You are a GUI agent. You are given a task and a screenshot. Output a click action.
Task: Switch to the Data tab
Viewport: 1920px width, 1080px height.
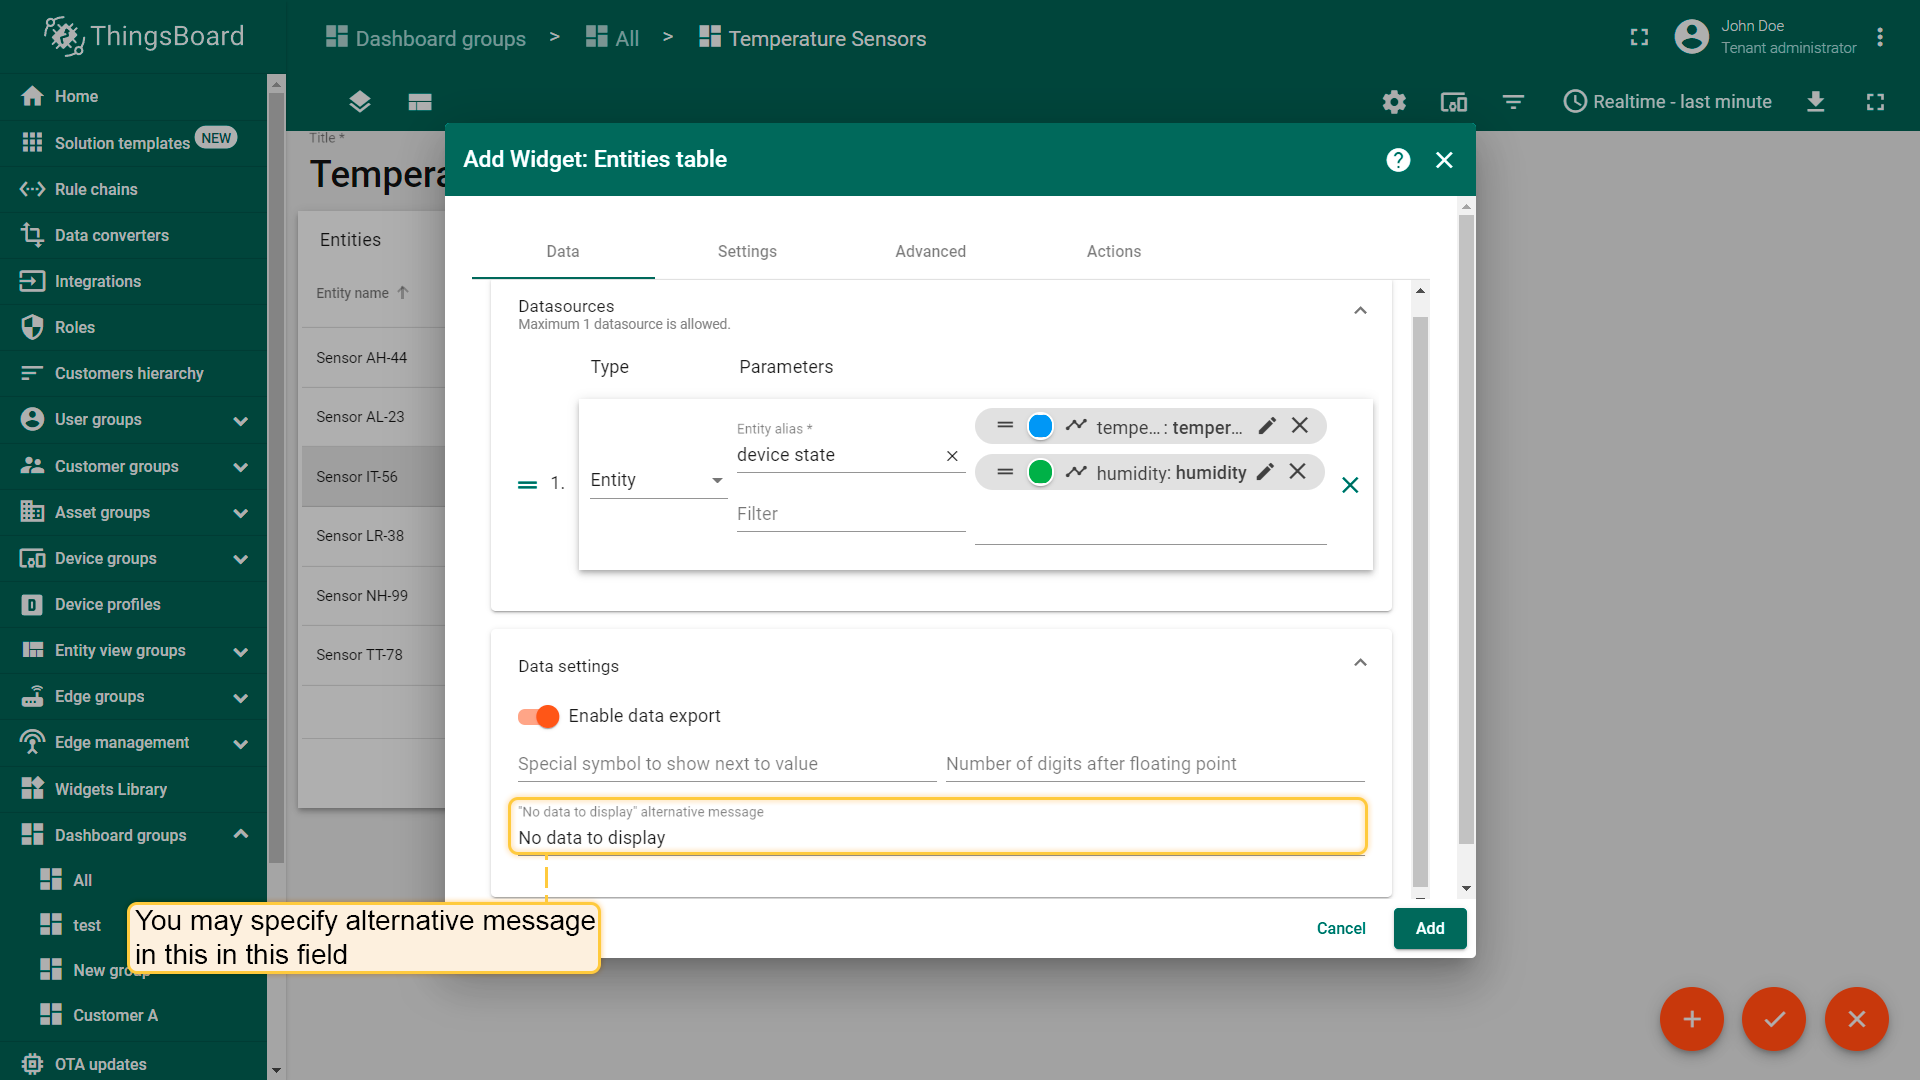pyautogui.click(x=563, y=252)
